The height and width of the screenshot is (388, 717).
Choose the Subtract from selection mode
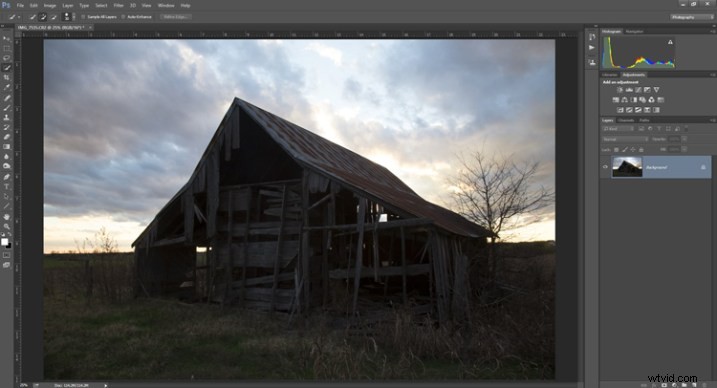54,17
